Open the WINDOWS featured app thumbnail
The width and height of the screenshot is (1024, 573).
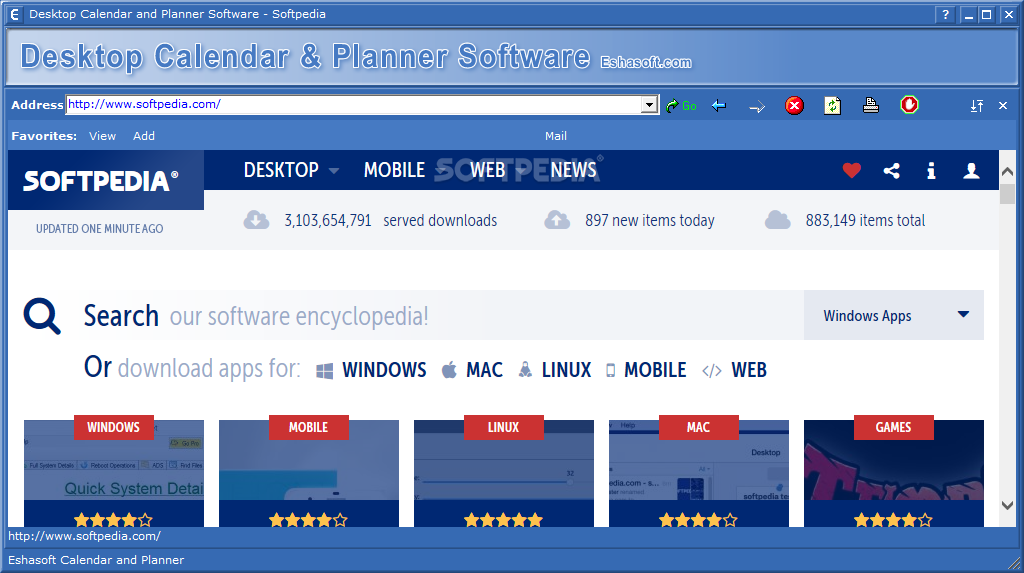click(114, 473)
